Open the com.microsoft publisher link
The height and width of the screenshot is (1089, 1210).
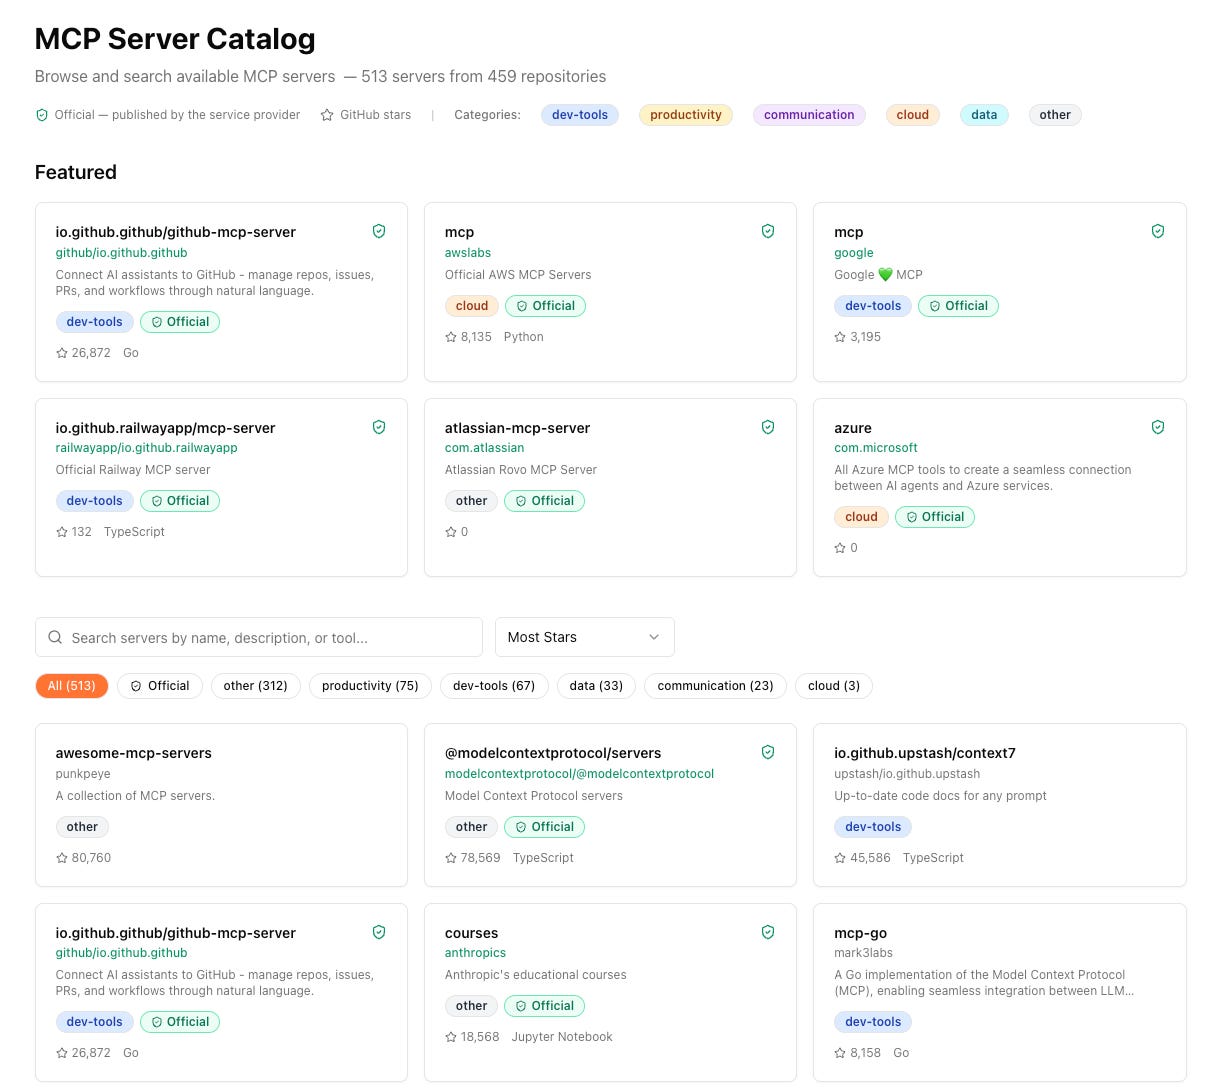(876, 448)
